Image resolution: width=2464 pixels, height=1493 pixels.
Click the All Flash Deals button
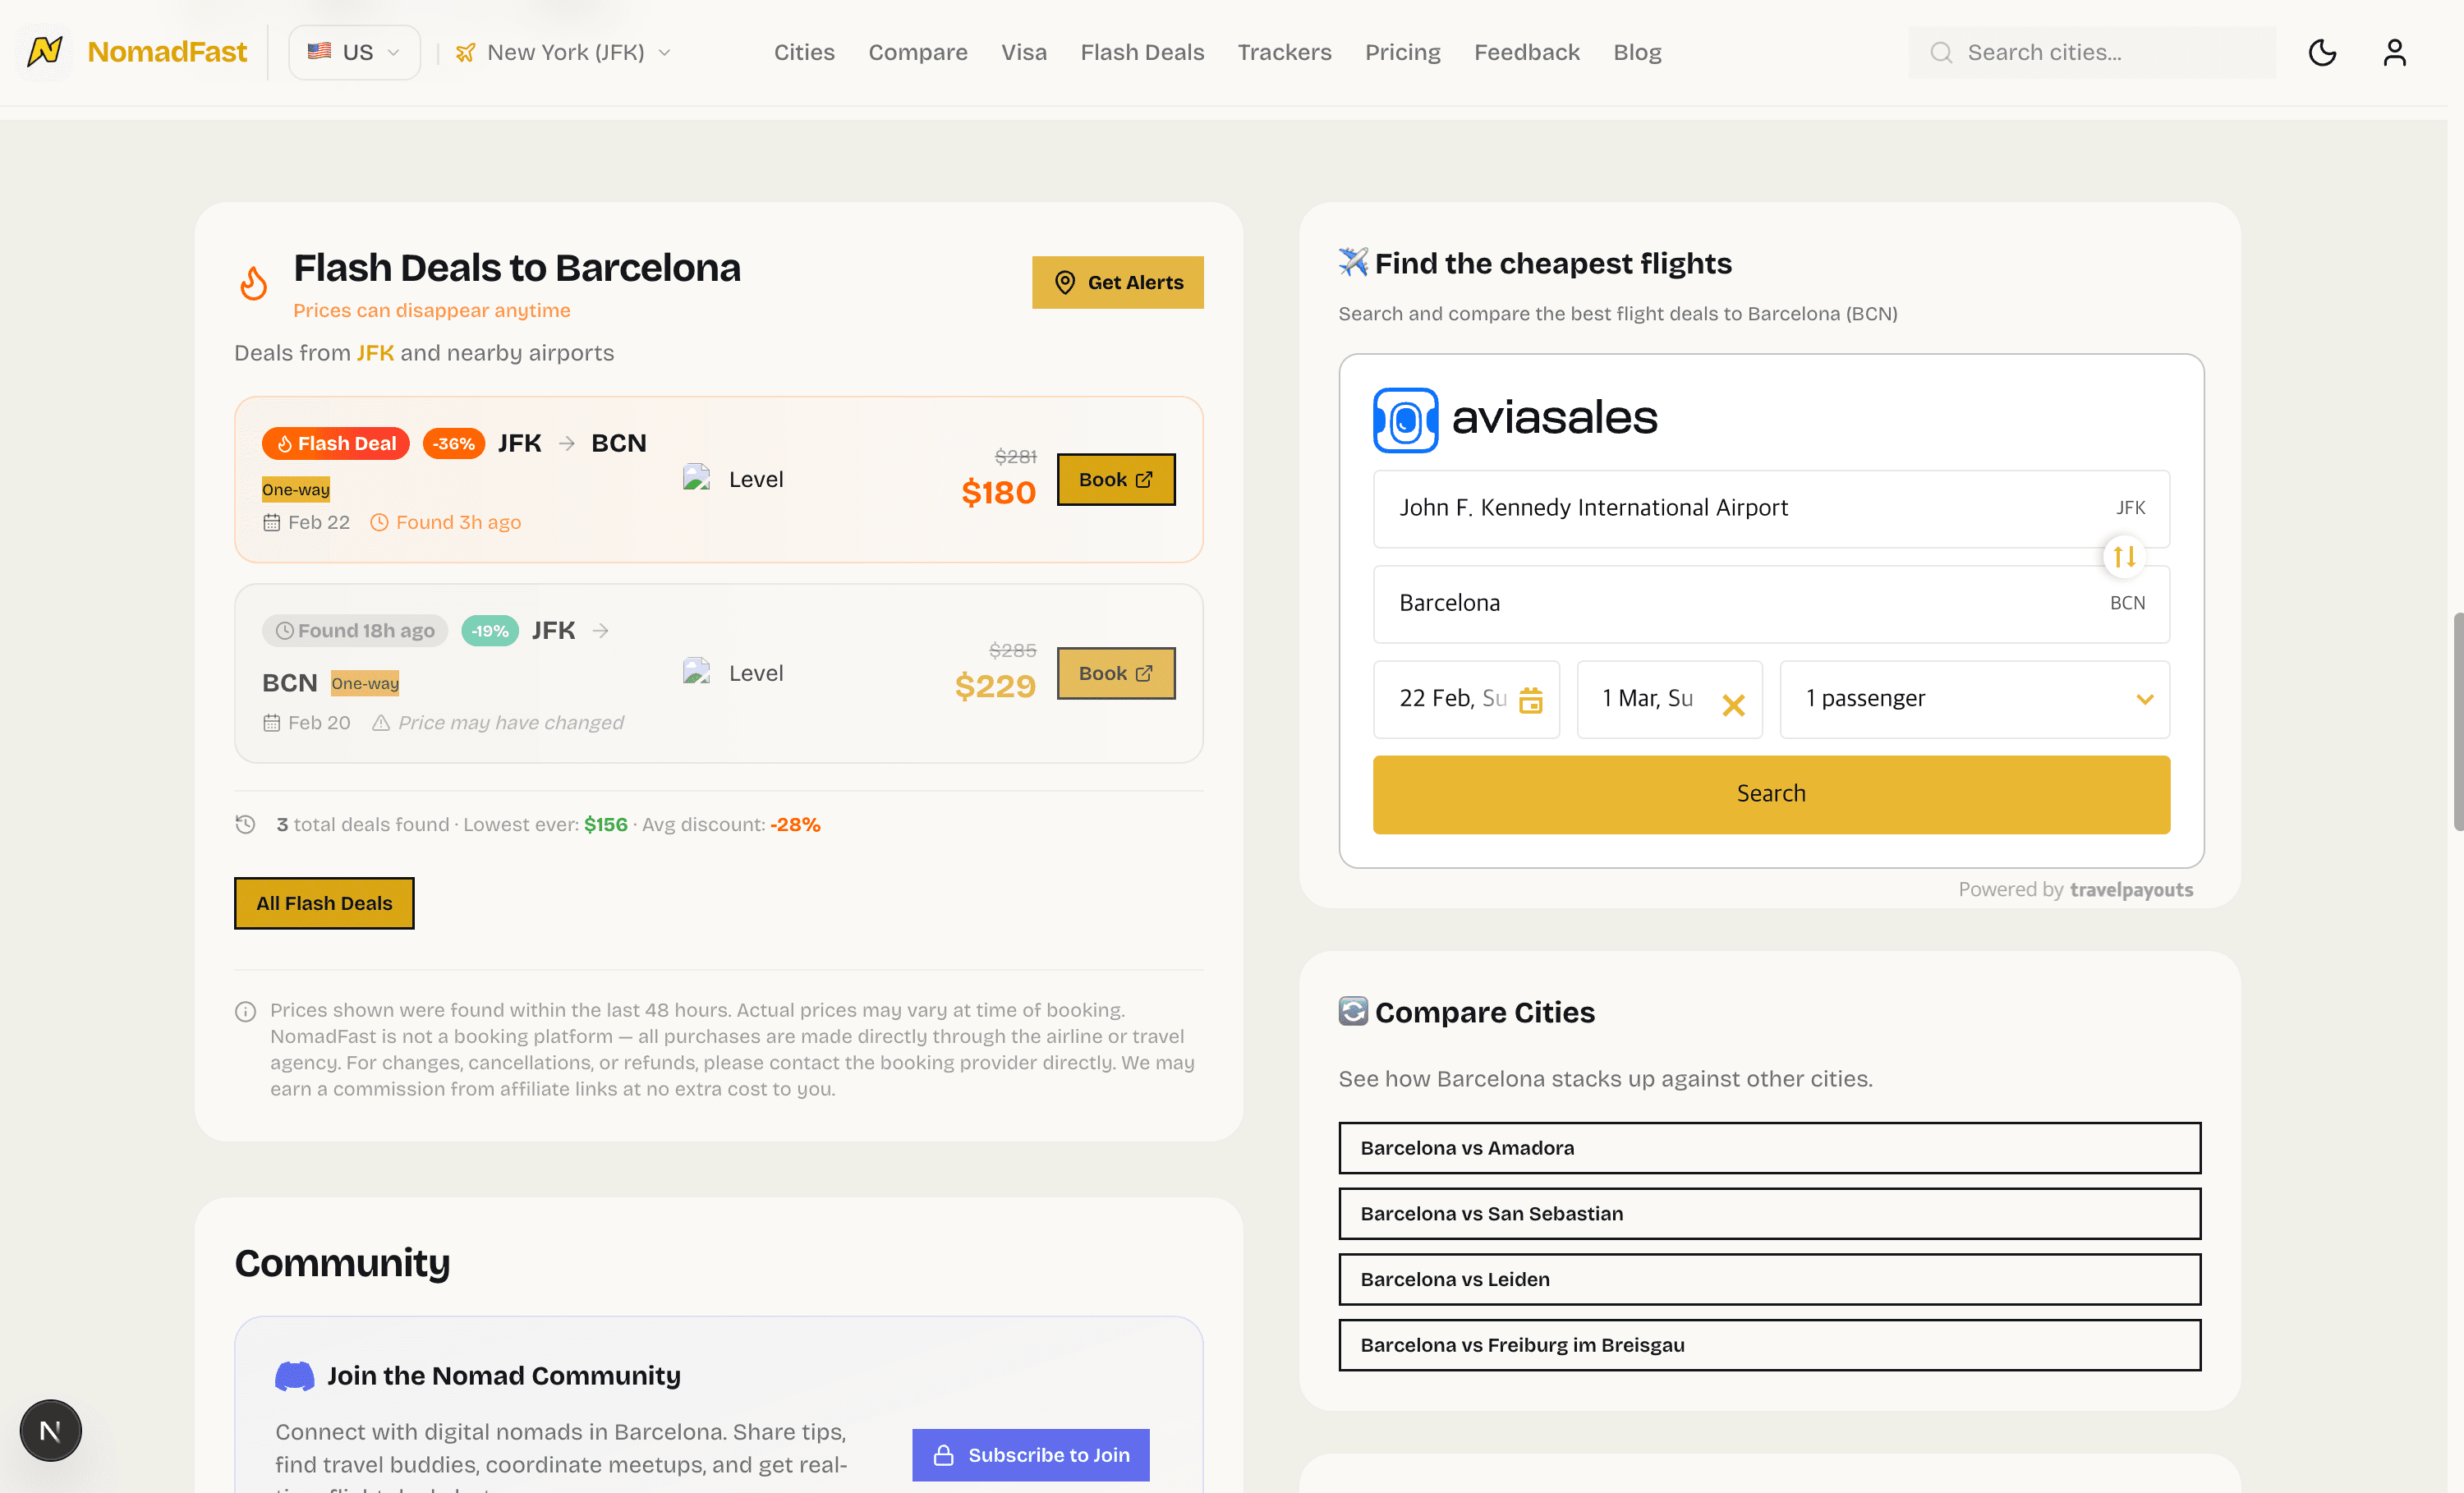323,902
